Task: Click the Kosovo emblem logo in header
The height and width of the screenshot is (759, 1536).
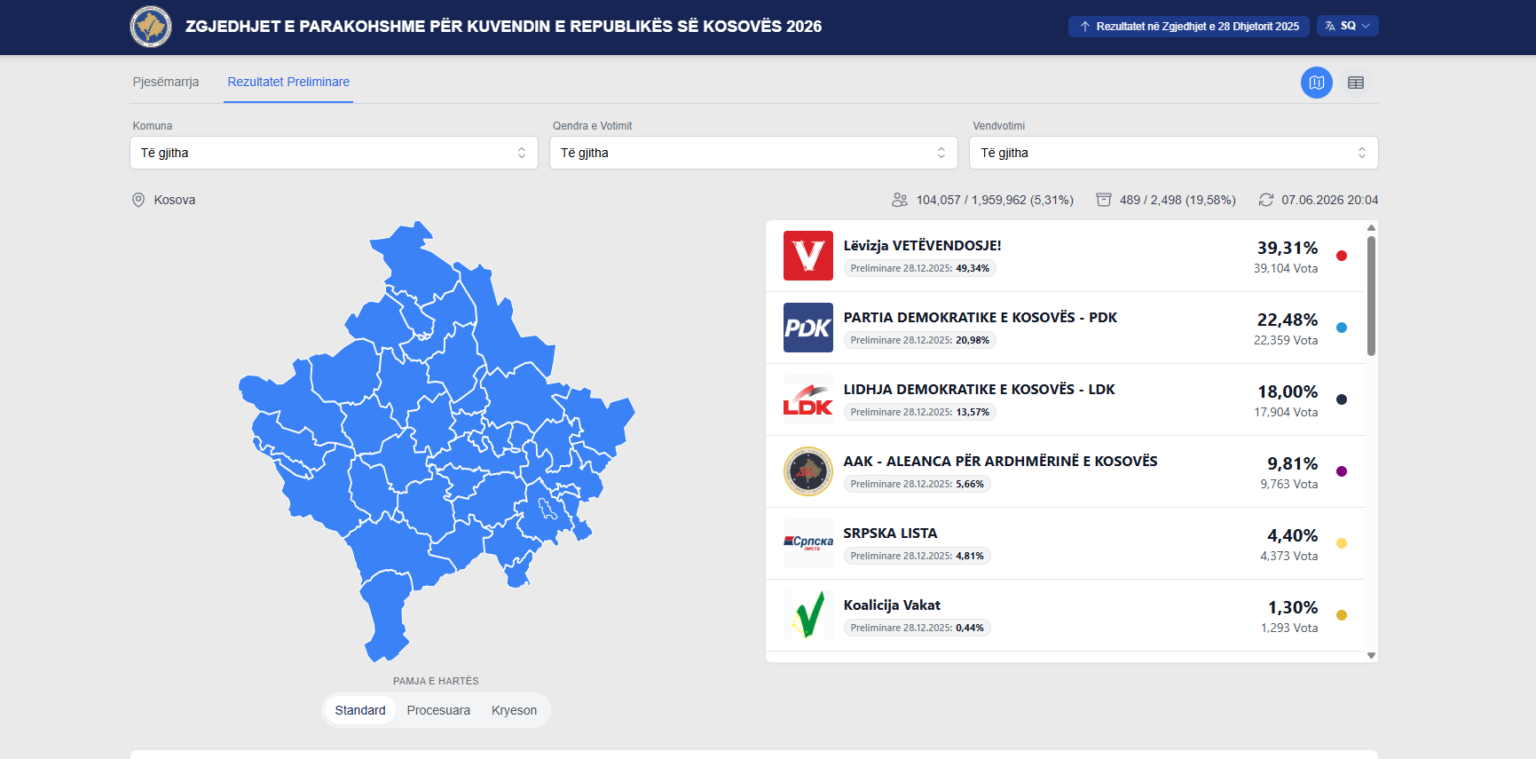Action: [x=151, y=26]
